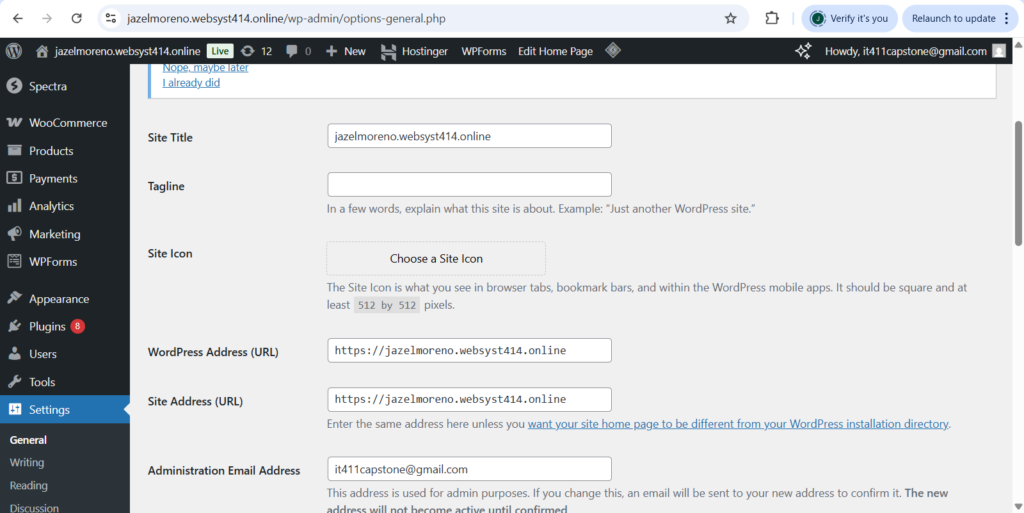Click the diamond icon after Edit Home Page
The height and width of the screenshot is (513, 1024).
[614, 51]
